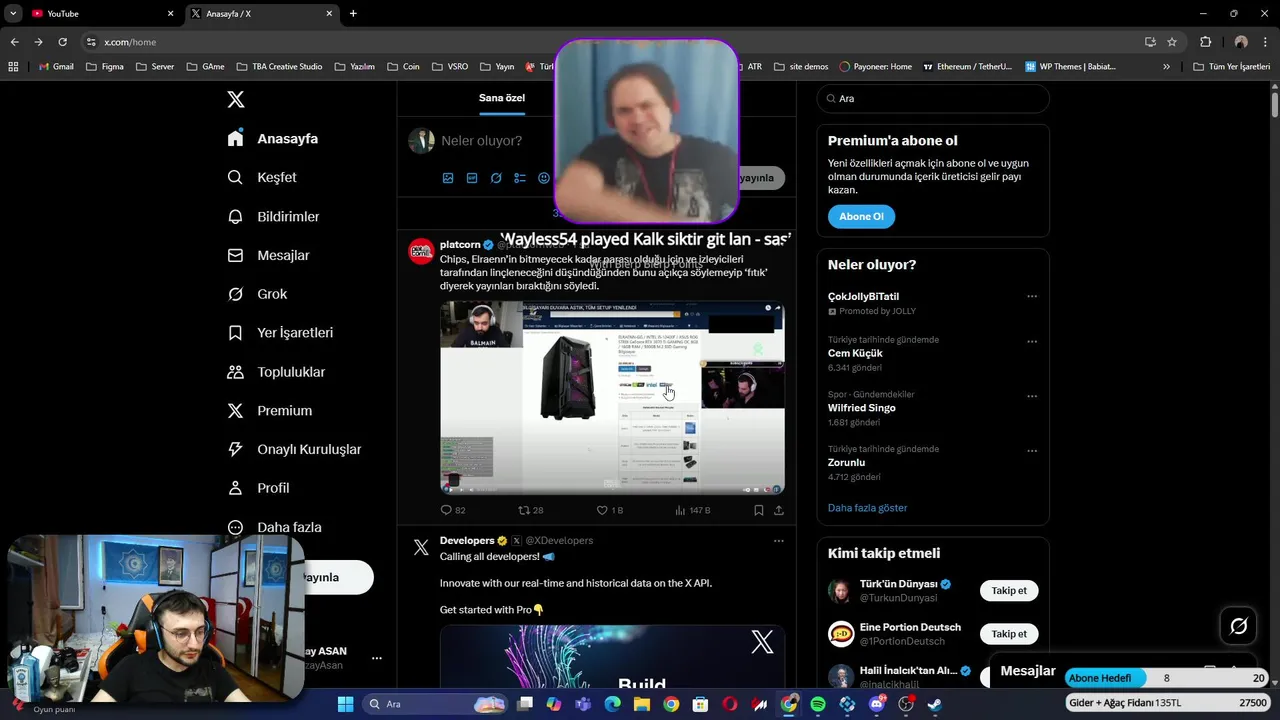This screenshot has width=1280, height=720.
Task: Open Anasayfa home in the sidebar
Action: [x=273, y=138]
